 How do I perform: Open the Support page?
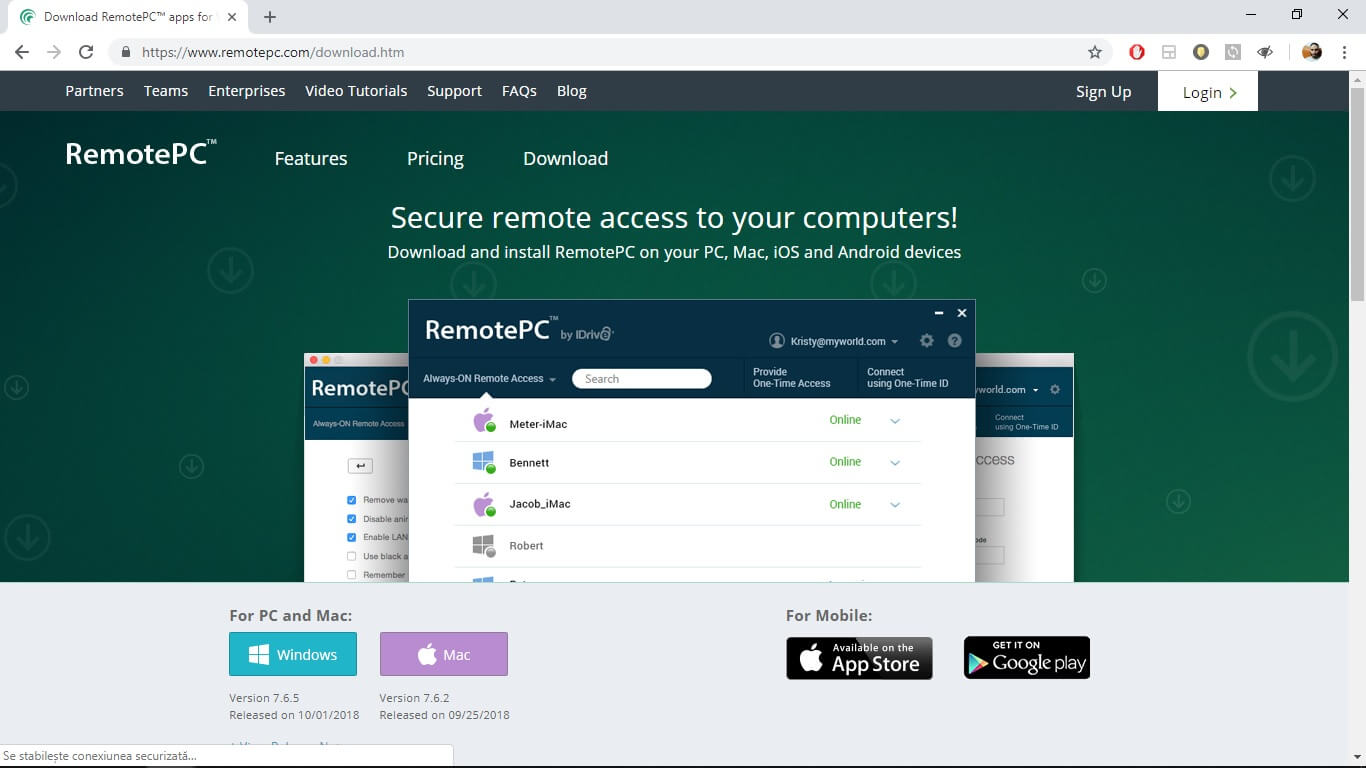(x=454, y=91)
